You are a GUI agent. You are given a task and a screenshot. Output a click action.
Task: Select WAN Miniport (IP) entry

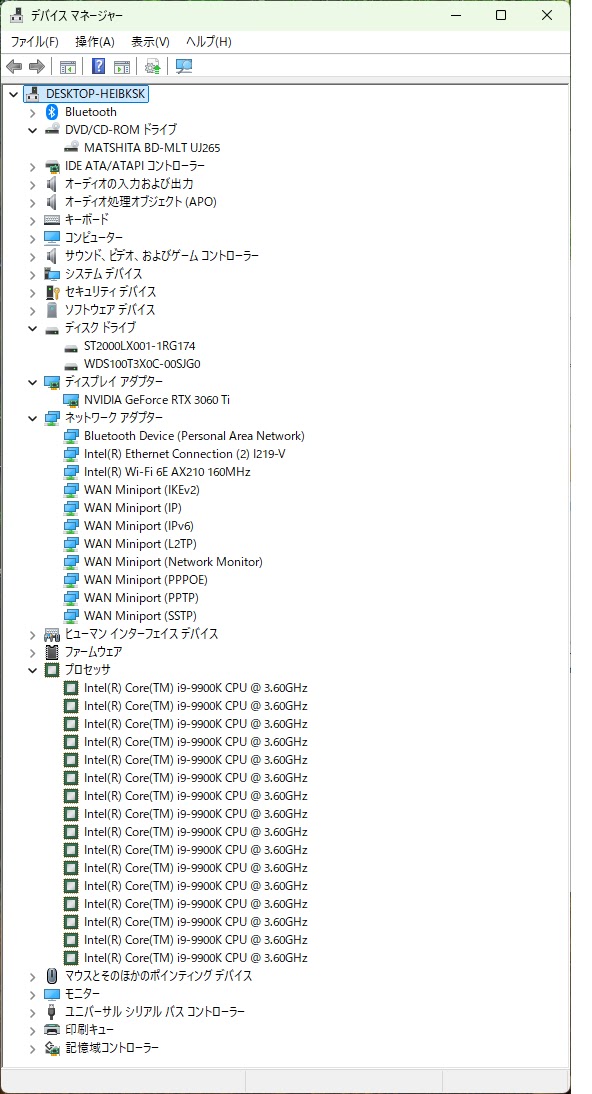(133, 508)
